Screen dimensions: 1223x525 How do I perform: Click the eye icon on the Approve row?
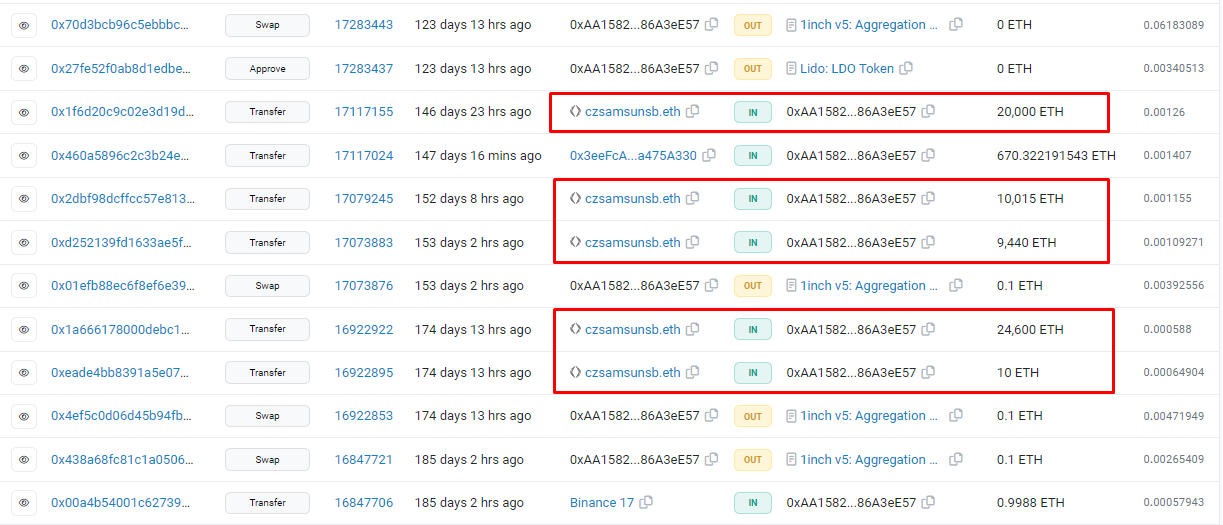pos(24,69)
